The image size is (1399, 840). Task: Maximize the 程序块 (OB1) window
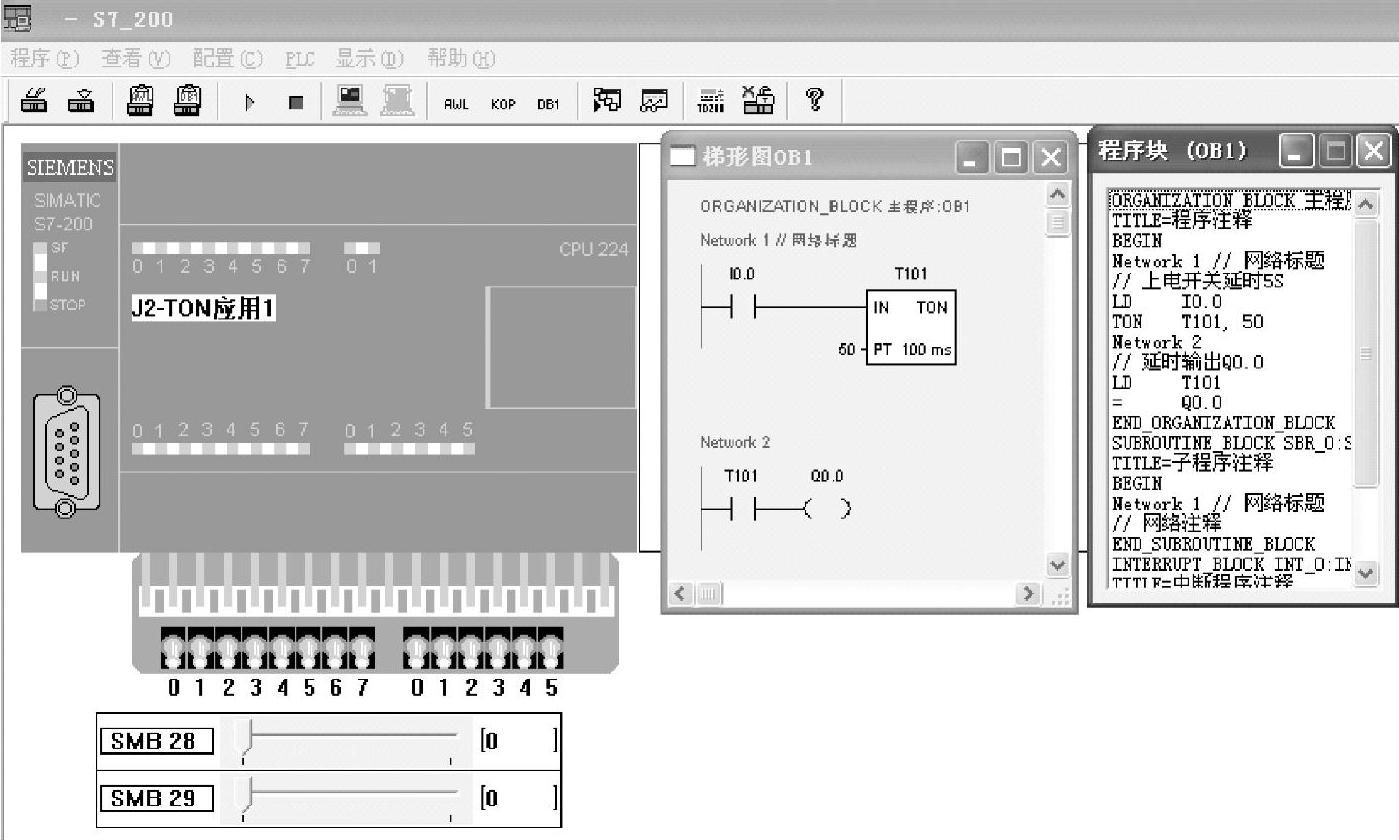pyautogui.click(x=1336, y=151)
